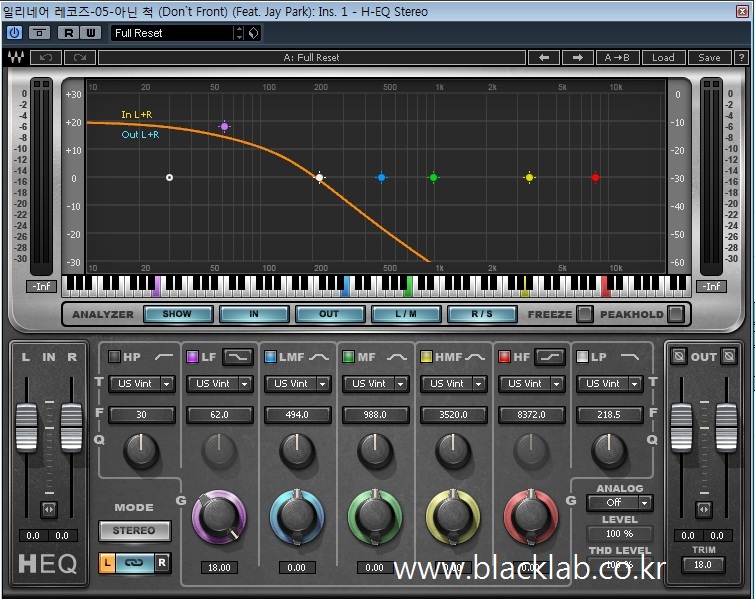Viewport: 756px width, 599px height.
Task: Toggle the left OUT phase invert icon
Action: 679,356
